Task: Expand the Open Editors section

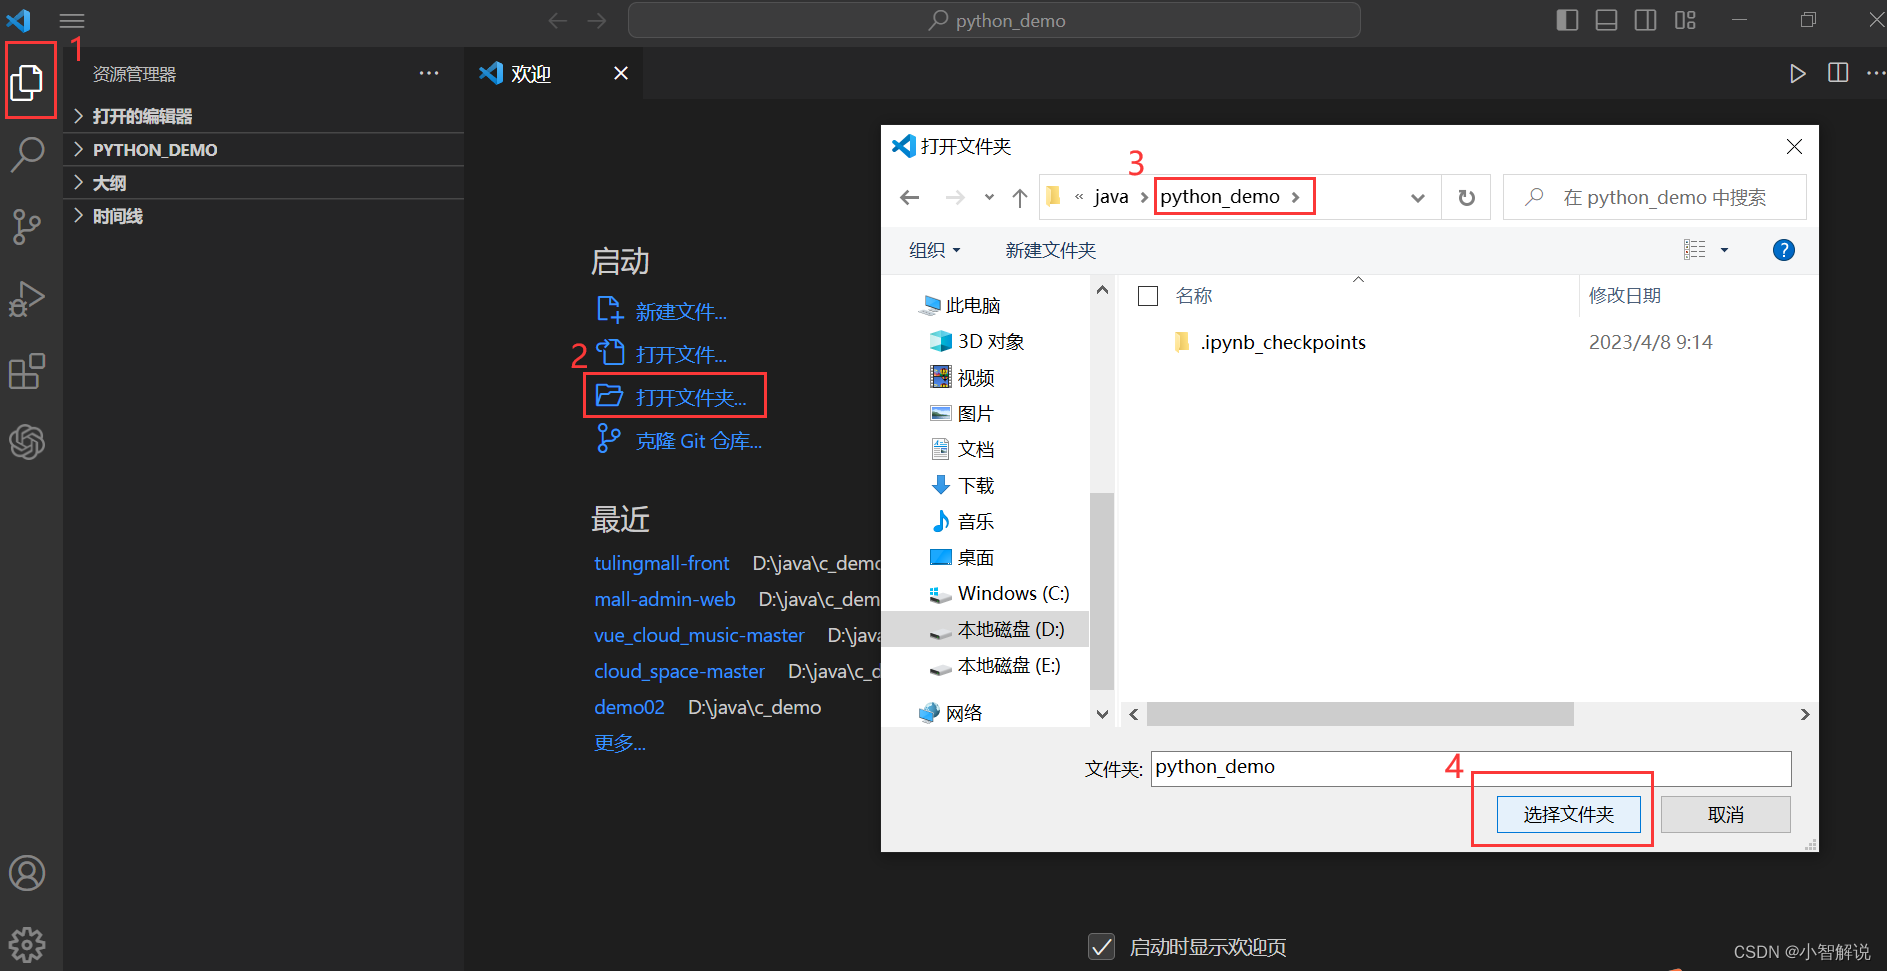Action: pyautogui.click(x=264, y=116)
